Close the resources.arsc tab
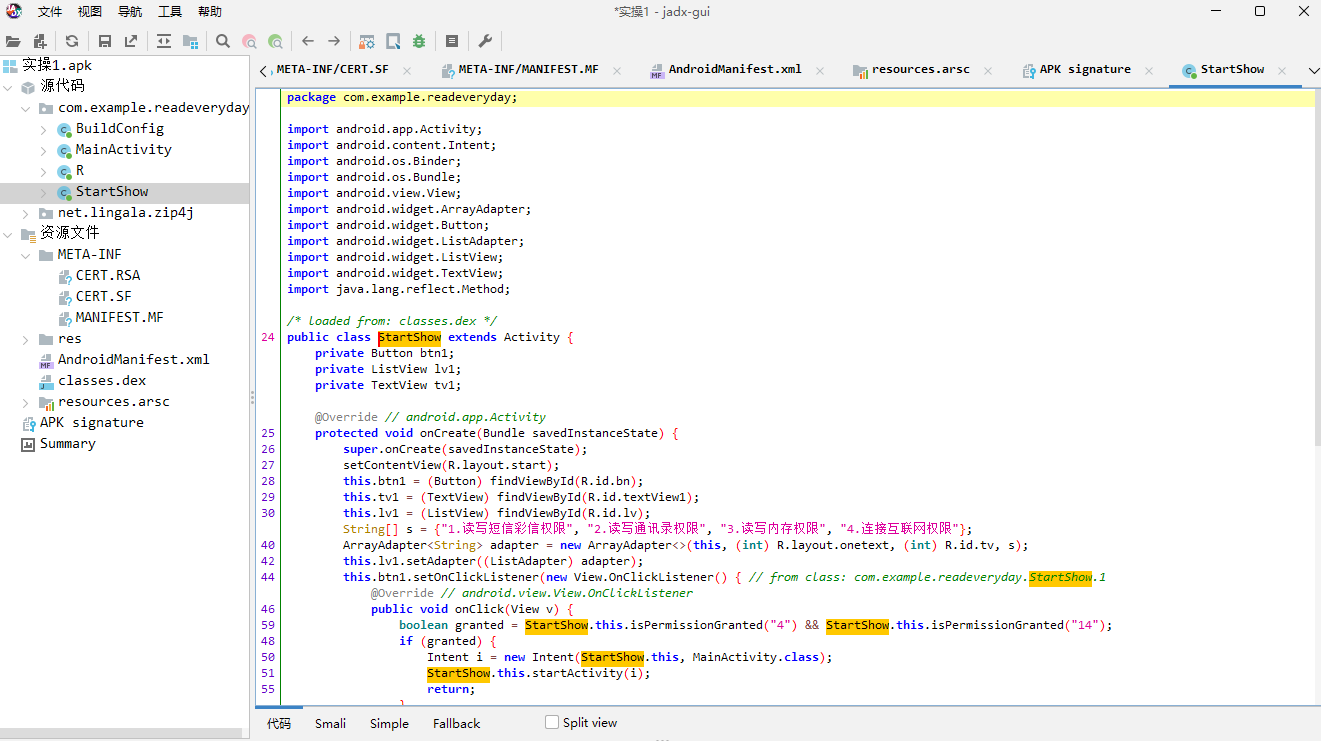The height and width of the screenshot is (741, 1321). pos(988,70)
